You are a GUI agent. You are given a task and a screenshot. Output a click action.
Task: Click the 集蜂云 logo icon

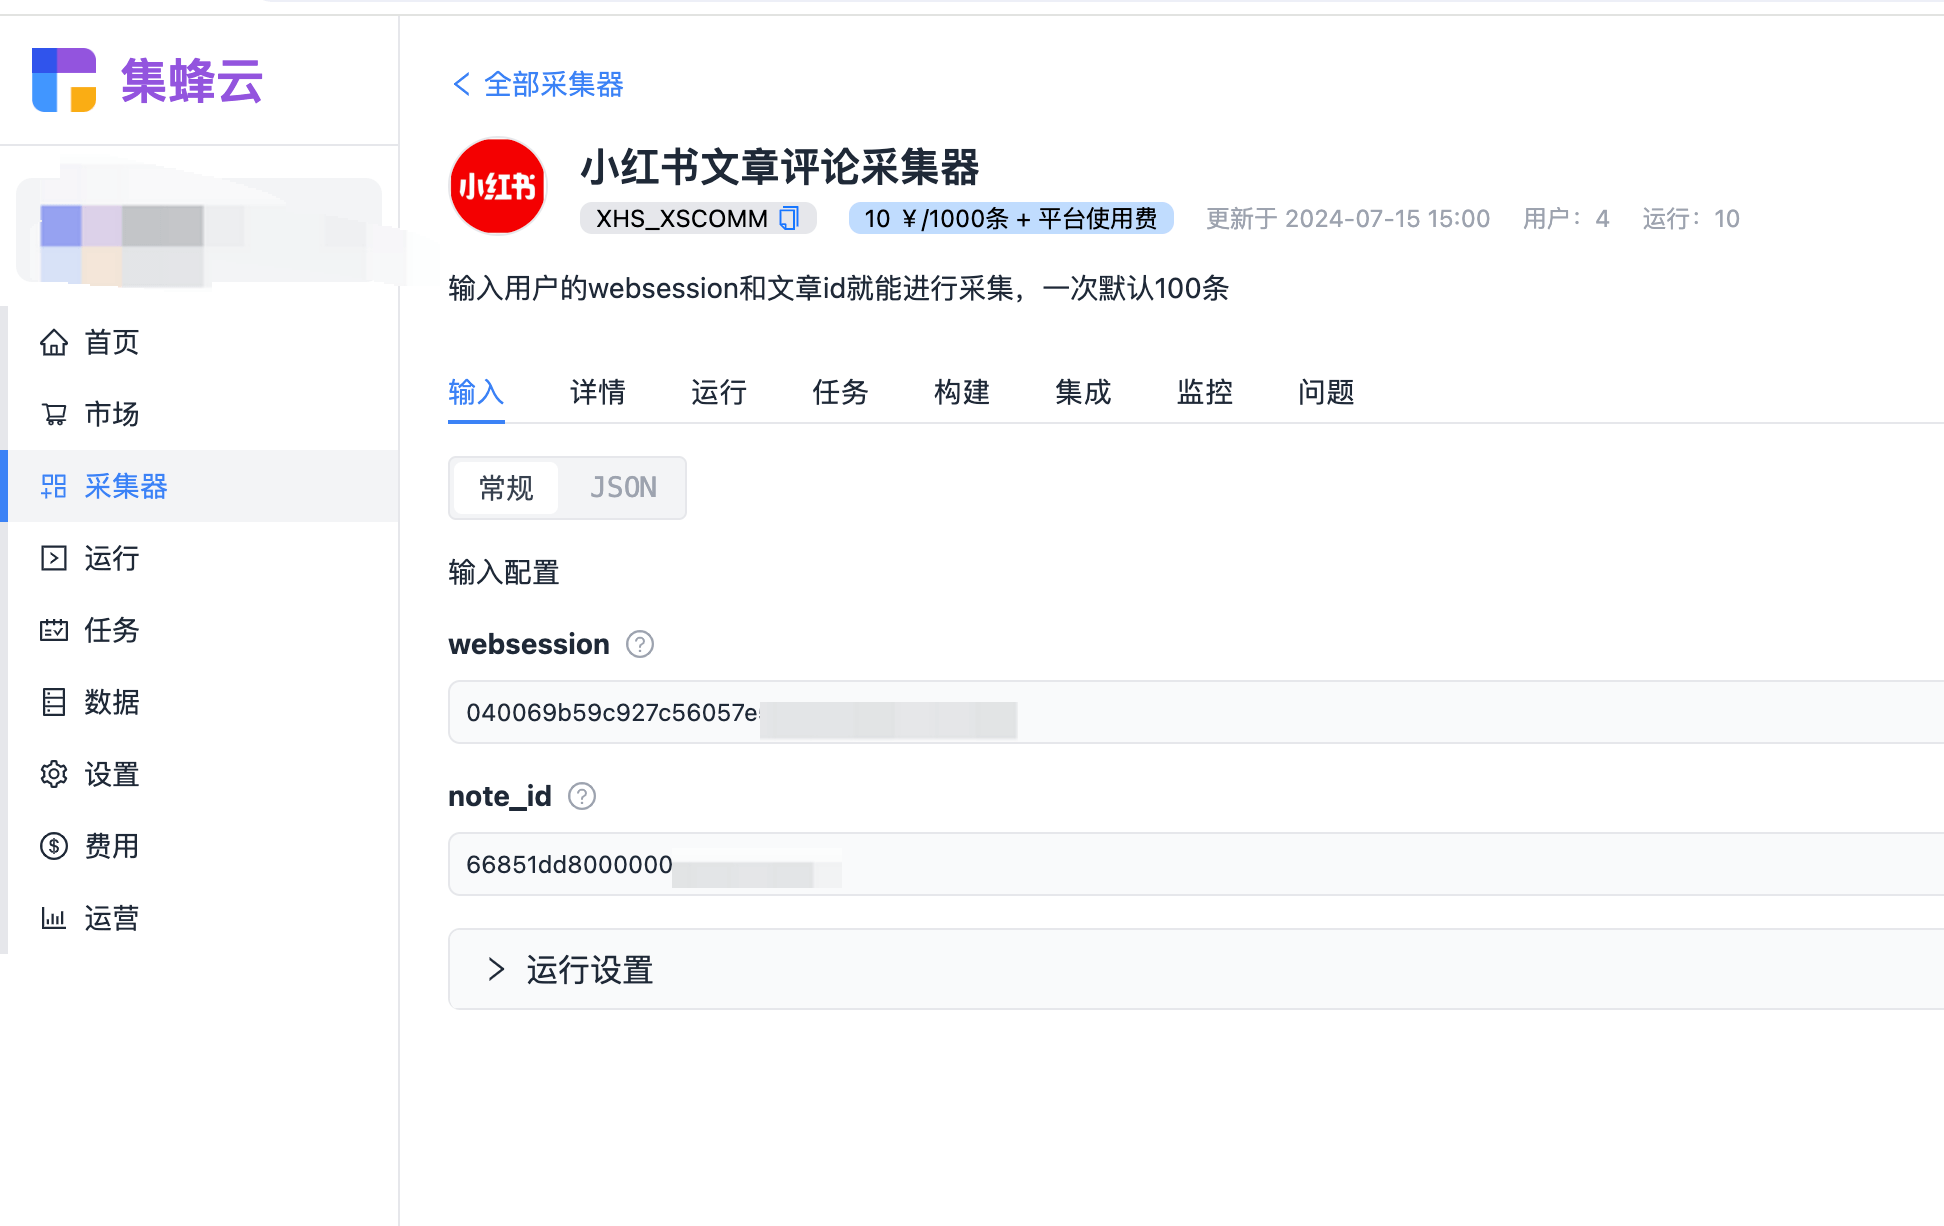(x=64, y=80)
